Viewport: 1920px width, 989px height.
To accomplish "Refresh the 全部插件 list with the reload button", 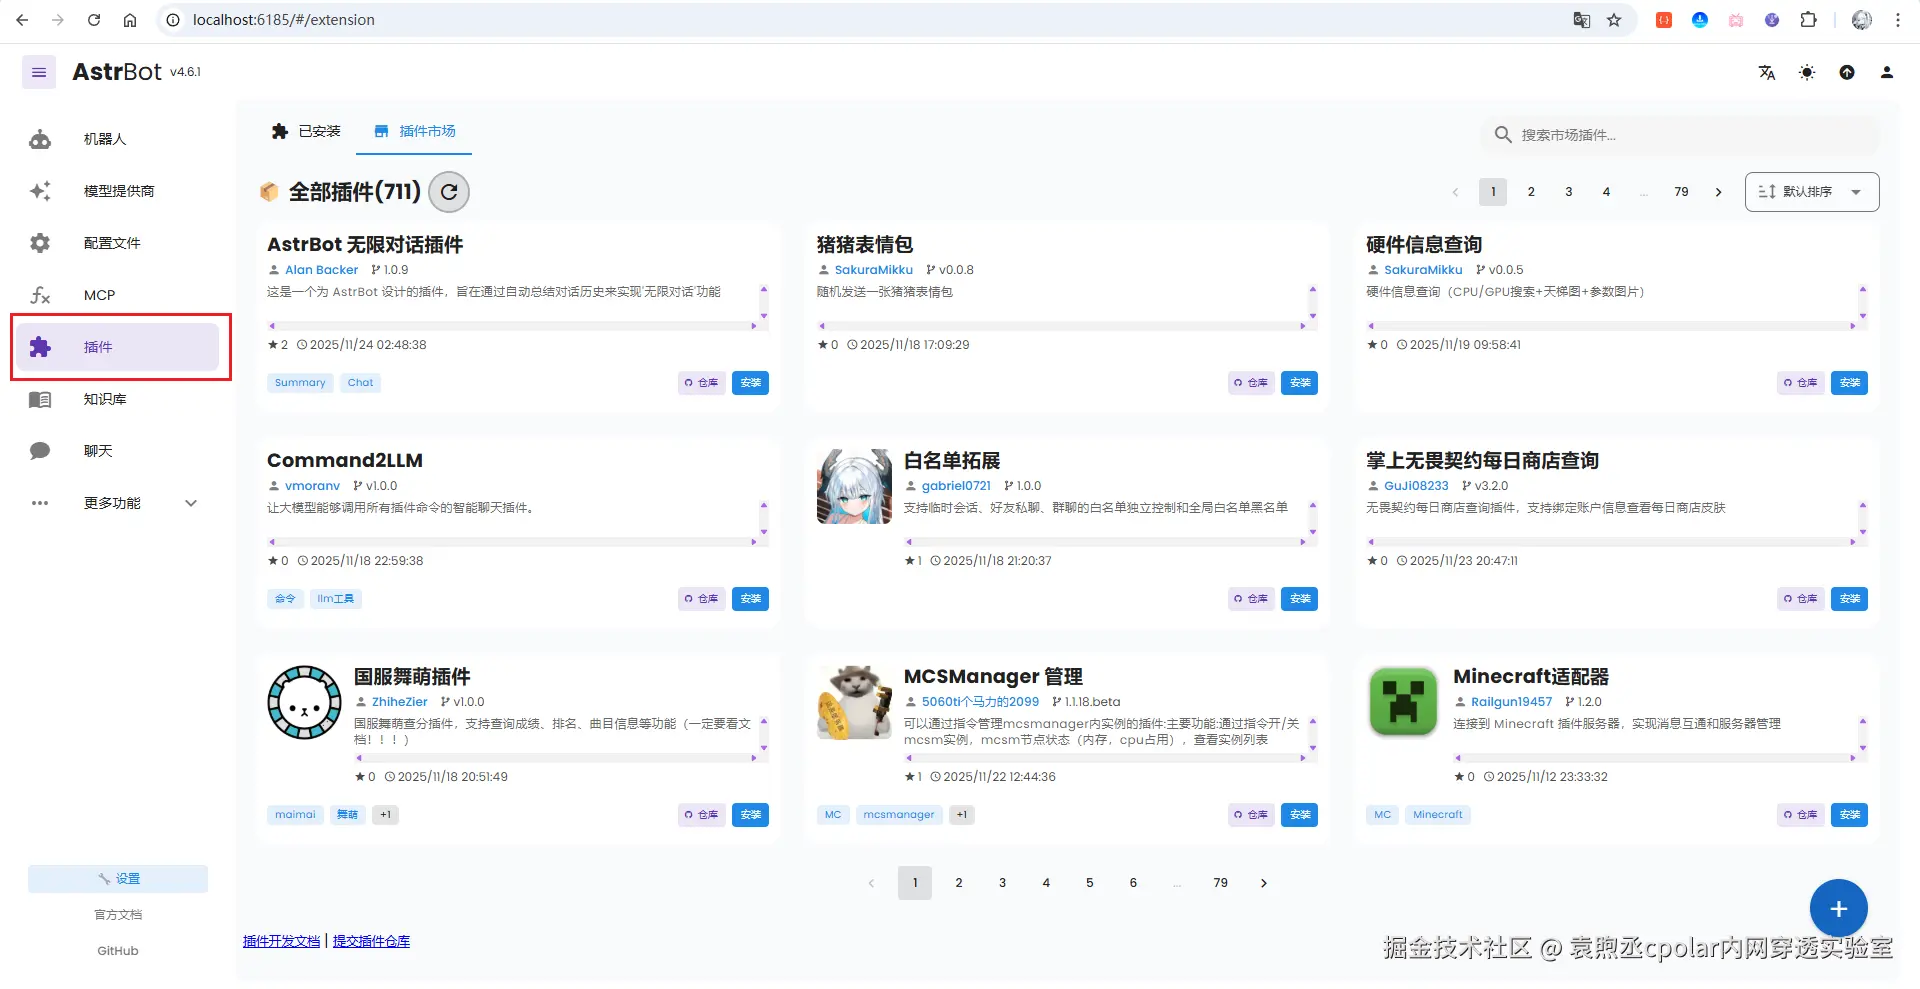I will tap(449, 192).
